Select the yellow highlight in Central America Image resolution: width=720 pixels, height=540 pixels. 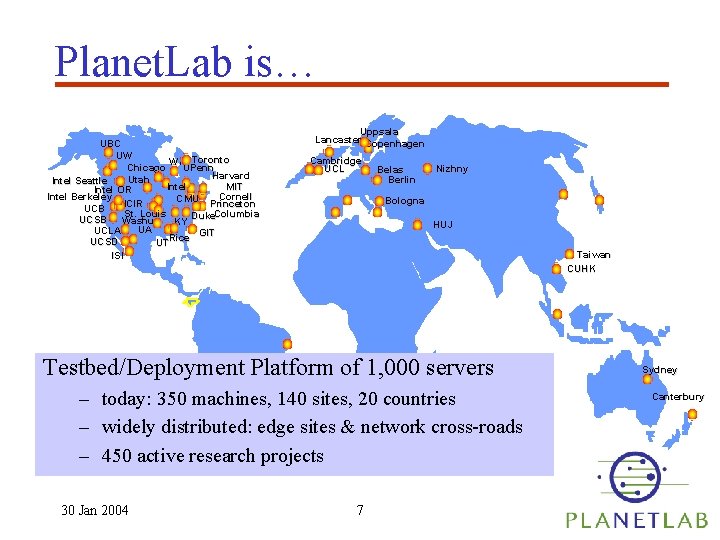coord(190,302)
